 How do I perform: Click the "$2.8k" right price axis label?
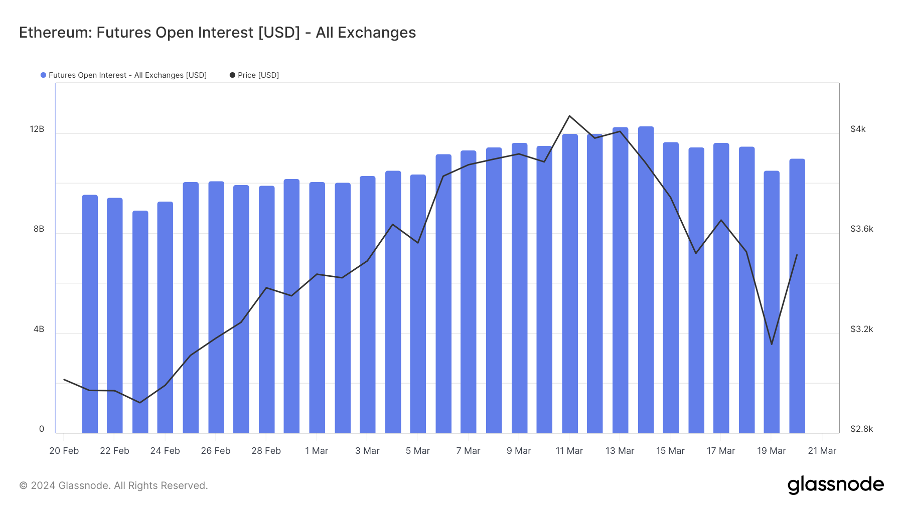(860, 429)
